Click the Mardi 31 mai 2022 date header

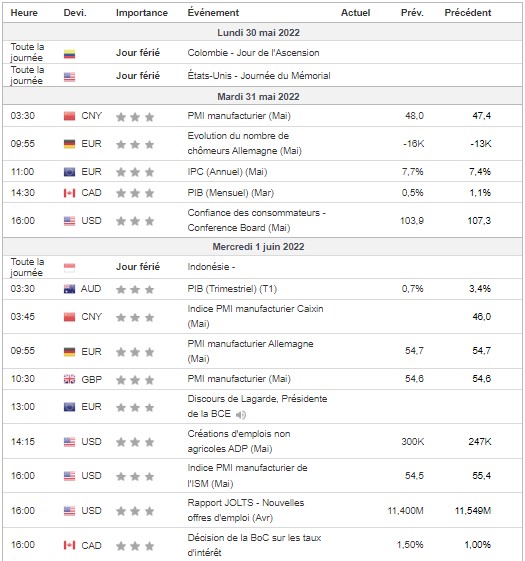[258, 97]
